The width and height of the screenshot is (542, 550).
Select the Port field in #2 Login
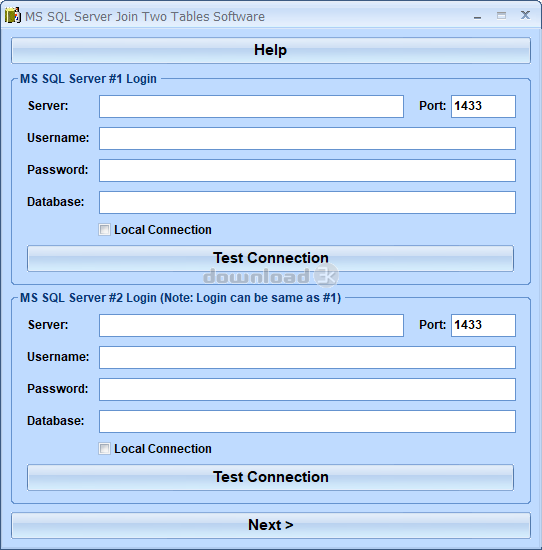pos(483,325)
